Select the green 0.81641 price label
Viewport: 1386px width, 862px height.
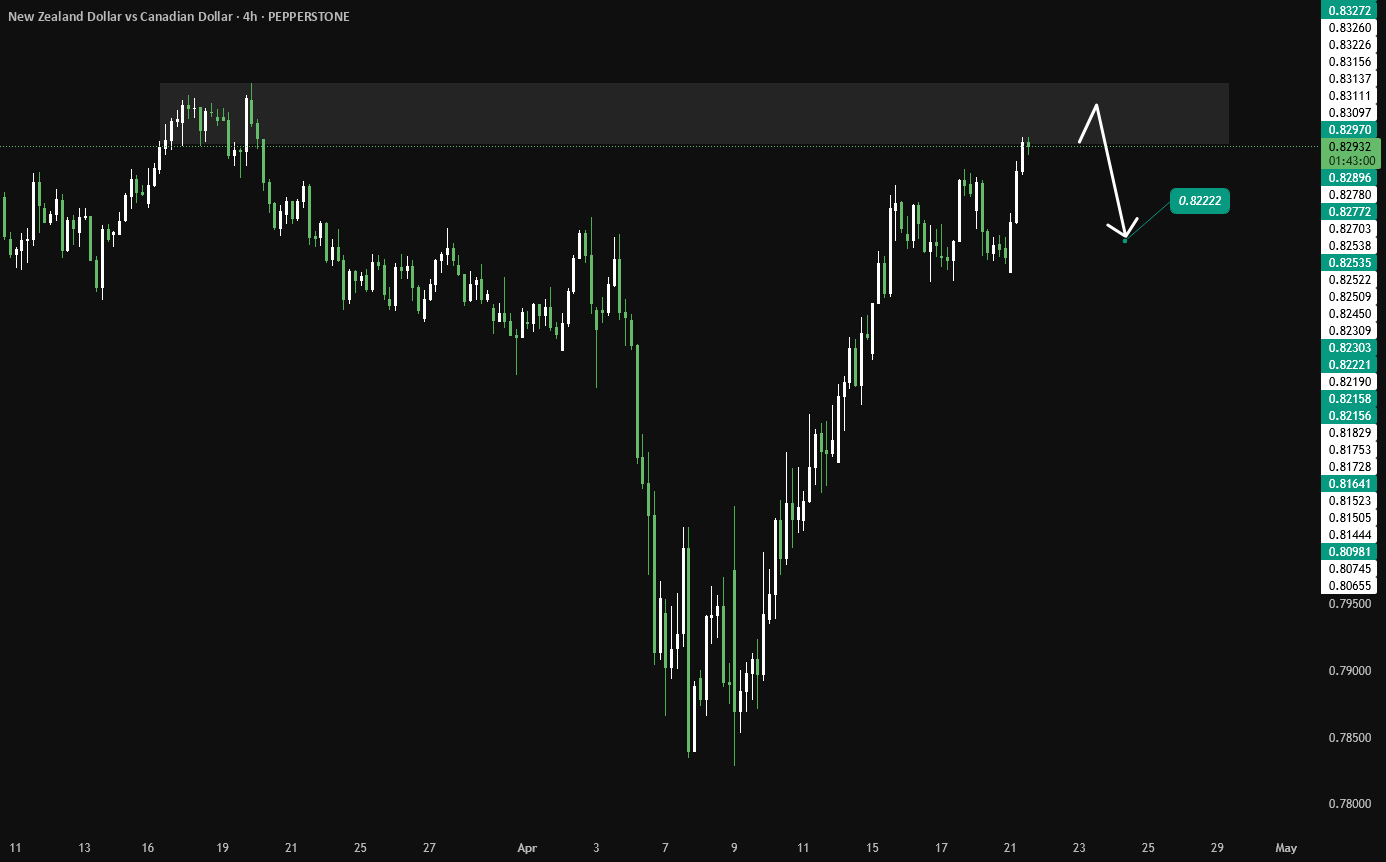point(1350,483)
